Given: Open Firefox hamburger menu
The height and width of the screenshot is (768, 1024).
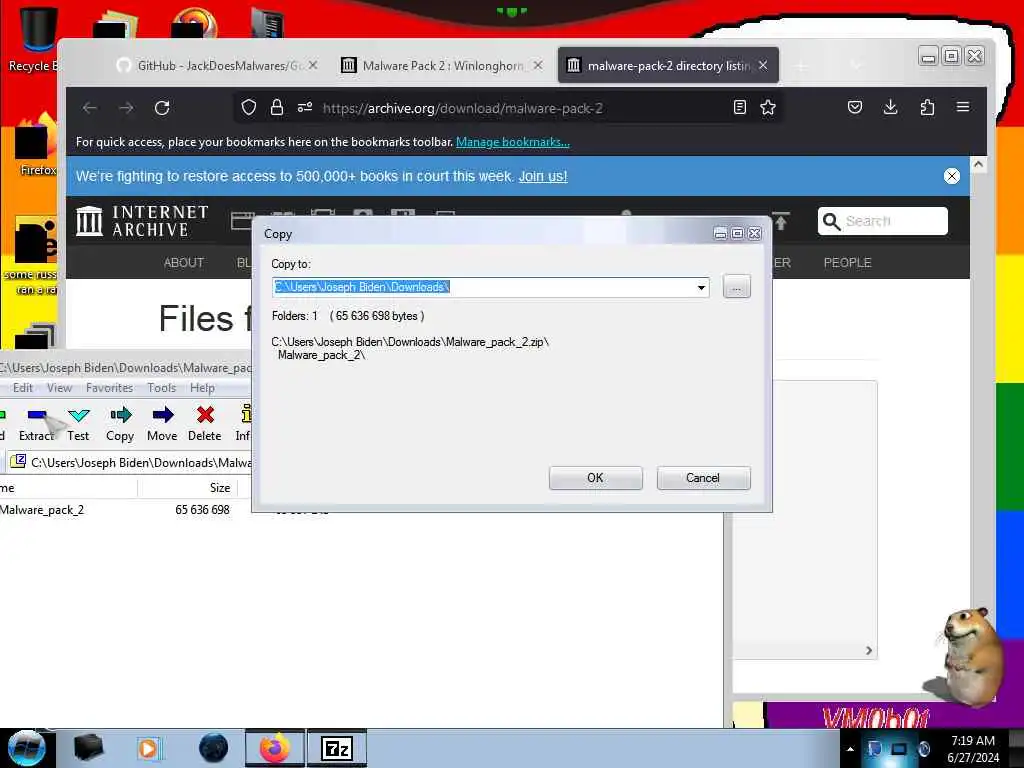Looking at the screenshot, I should [x=963, y=106].
